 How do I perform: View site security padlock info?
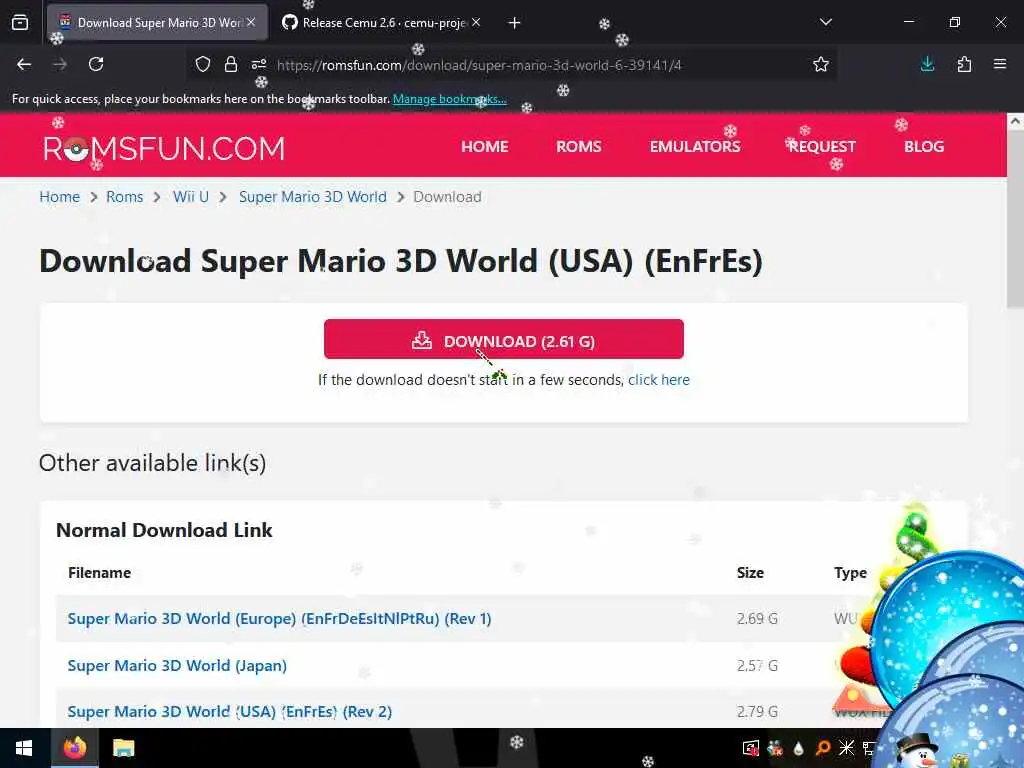(x=231, y=64)
